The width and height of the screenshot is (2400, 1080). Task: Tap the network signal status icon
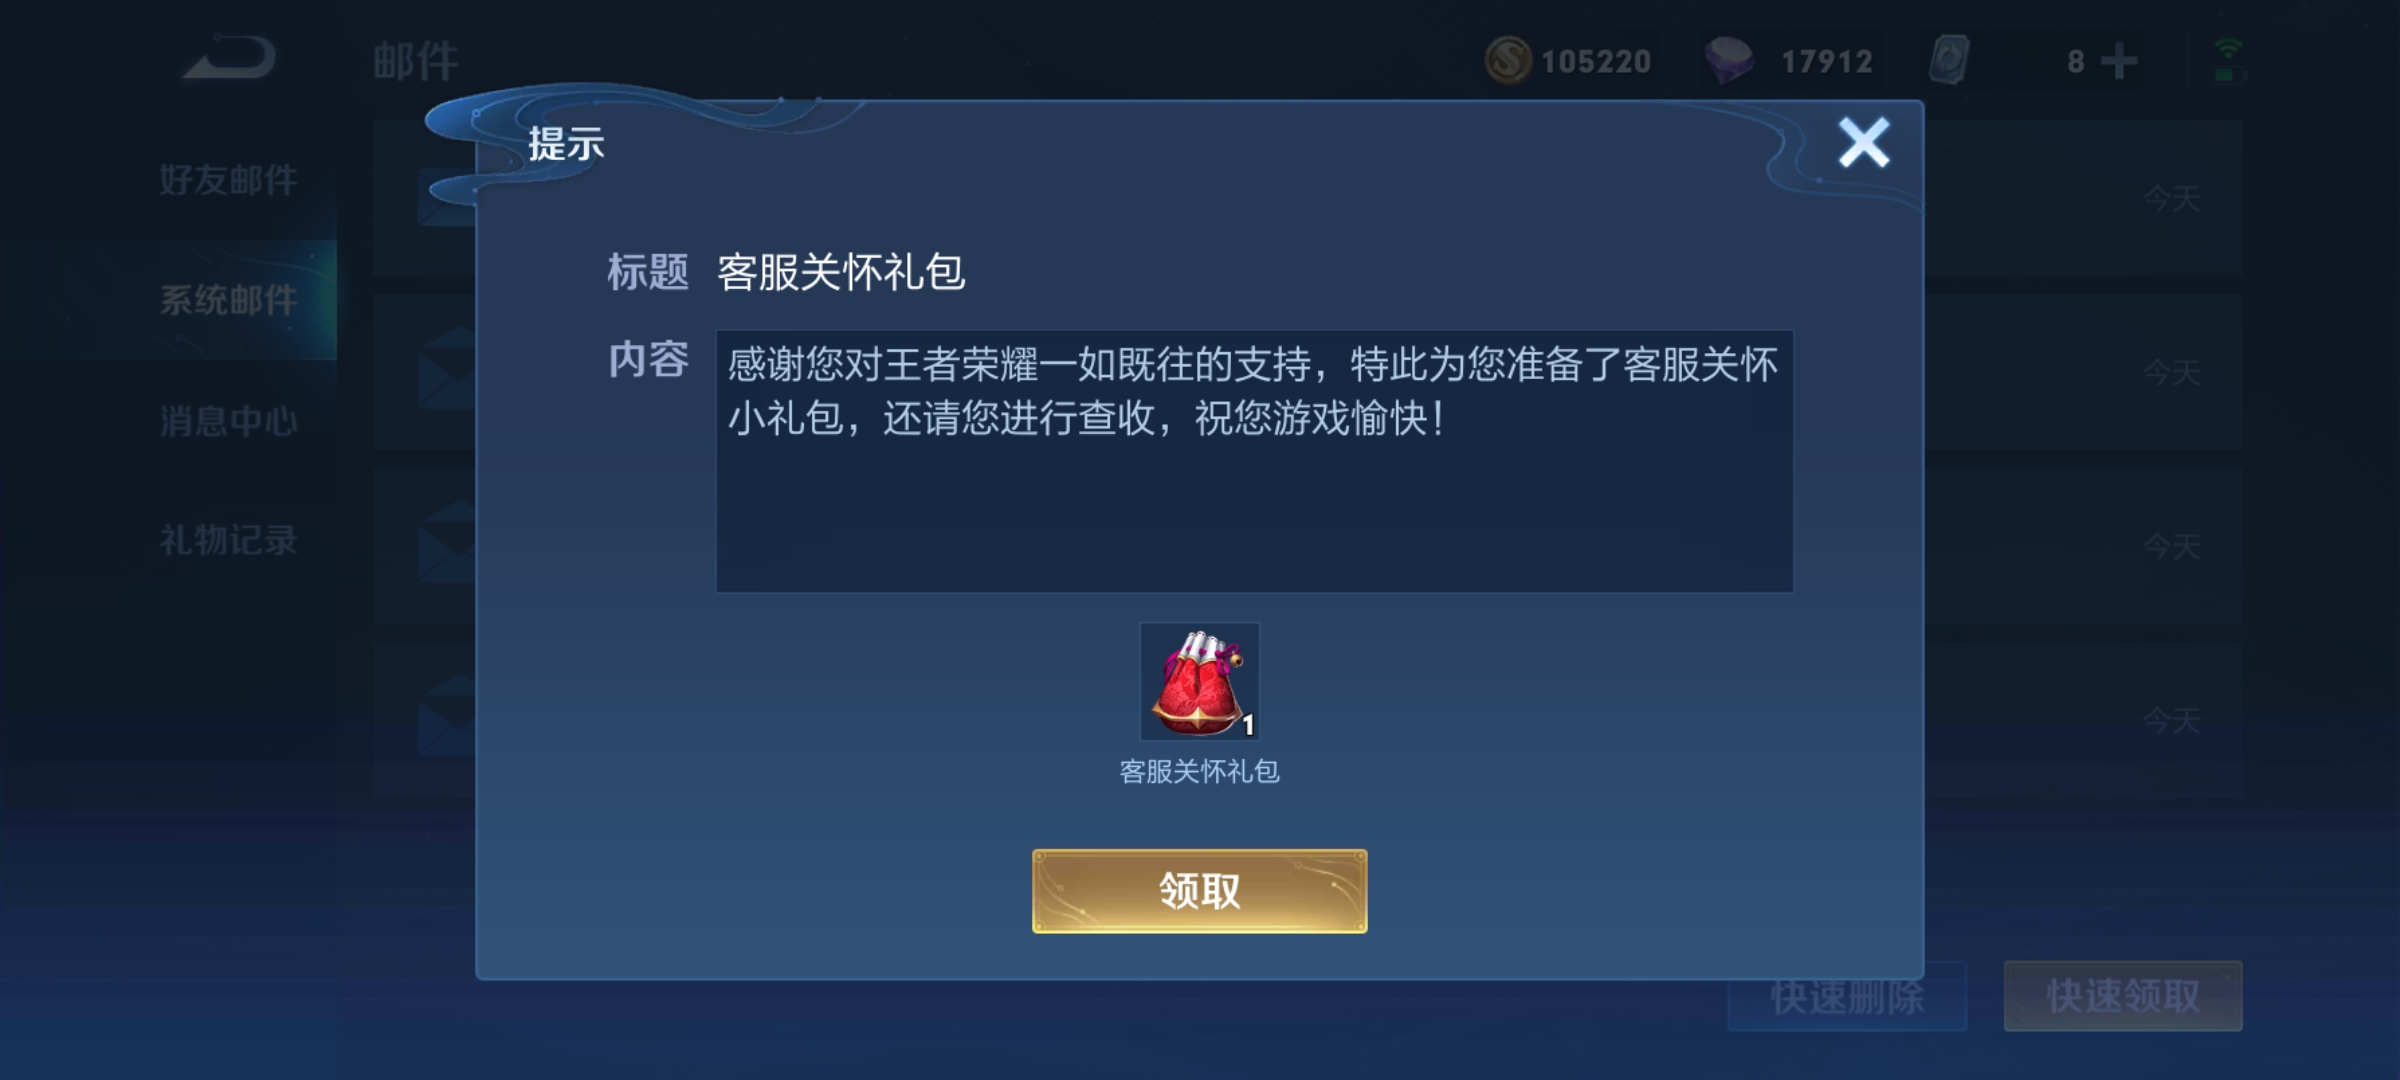click(x=2227, y=61)
